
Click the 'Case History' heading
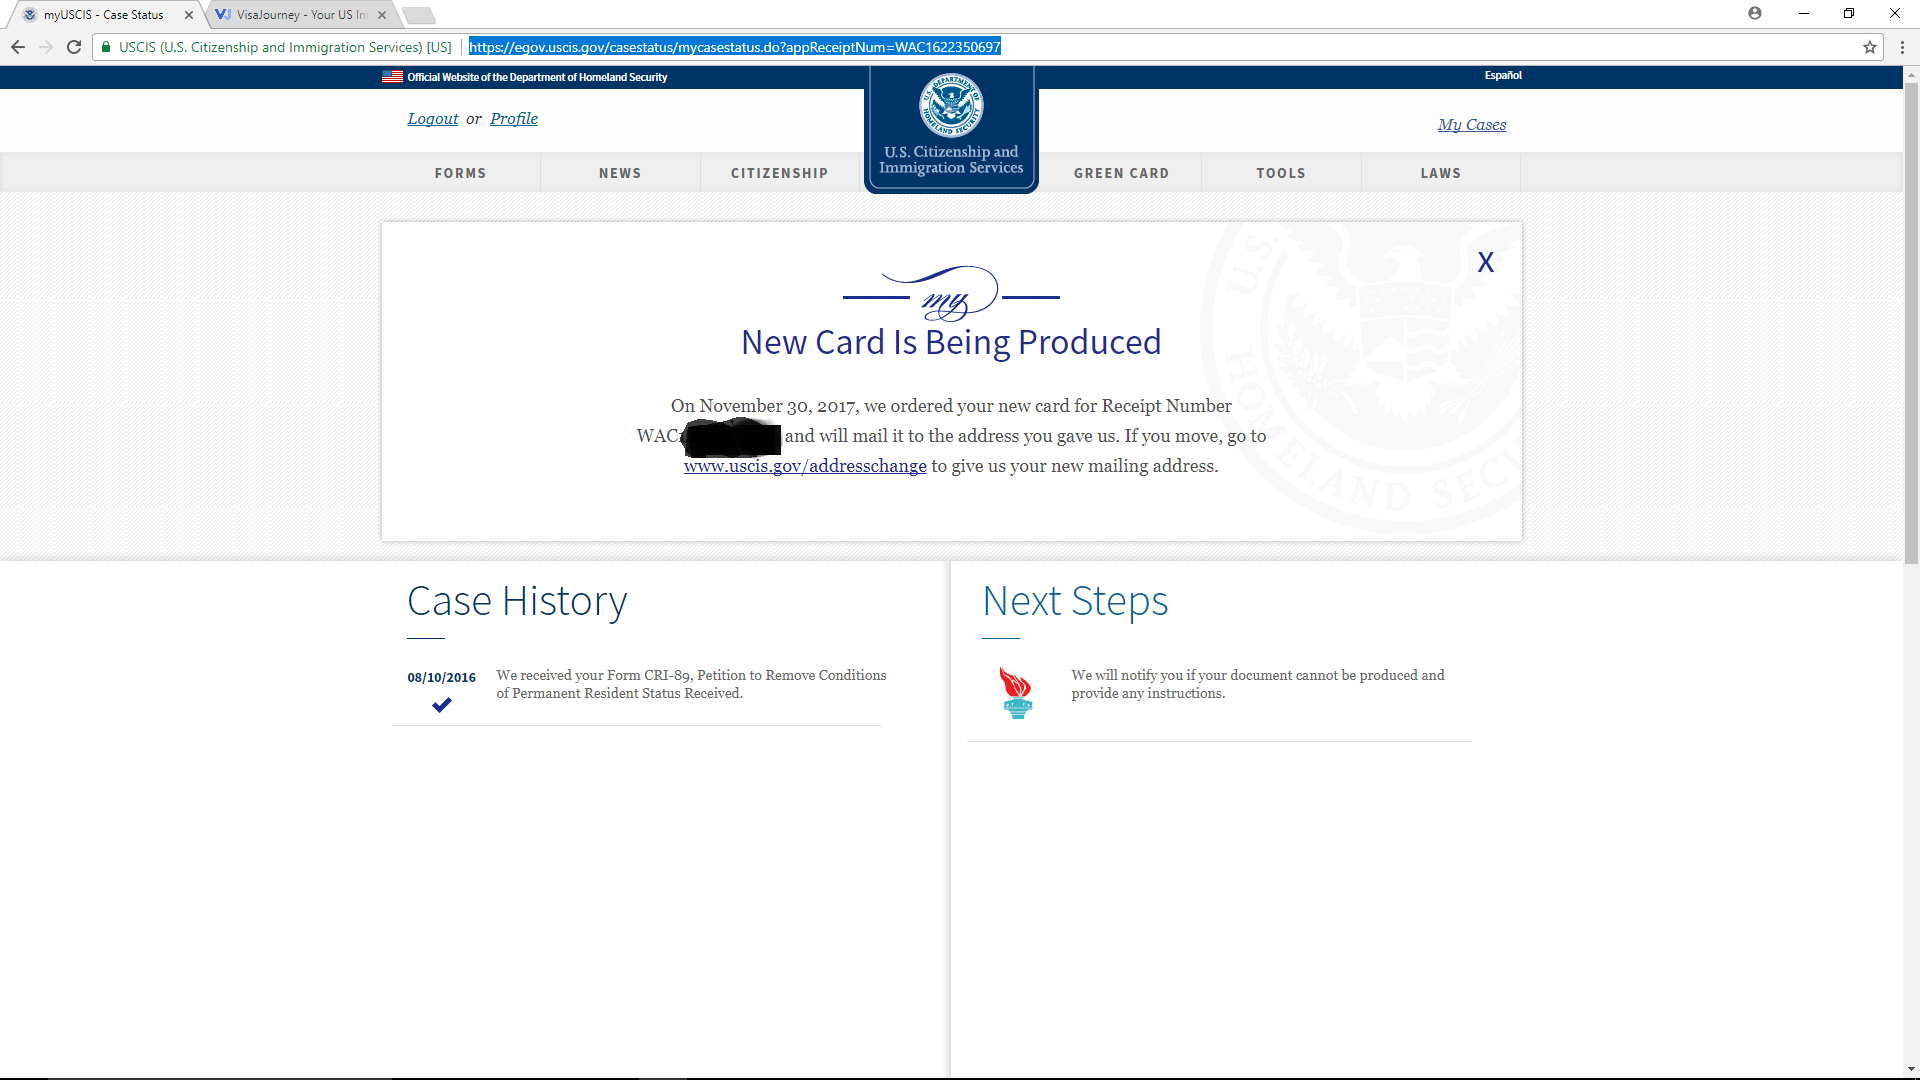pos(517,601)
